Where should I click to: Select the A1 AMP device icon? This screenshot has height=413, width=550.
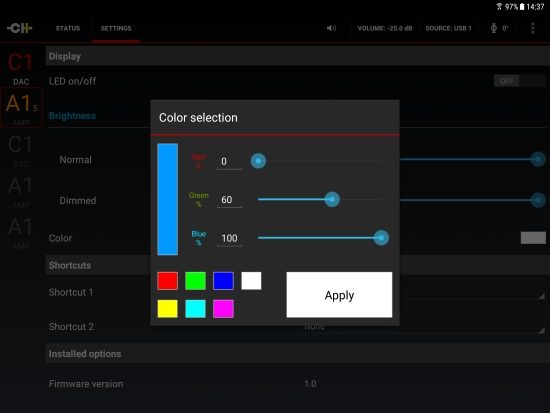coord(21,107)
